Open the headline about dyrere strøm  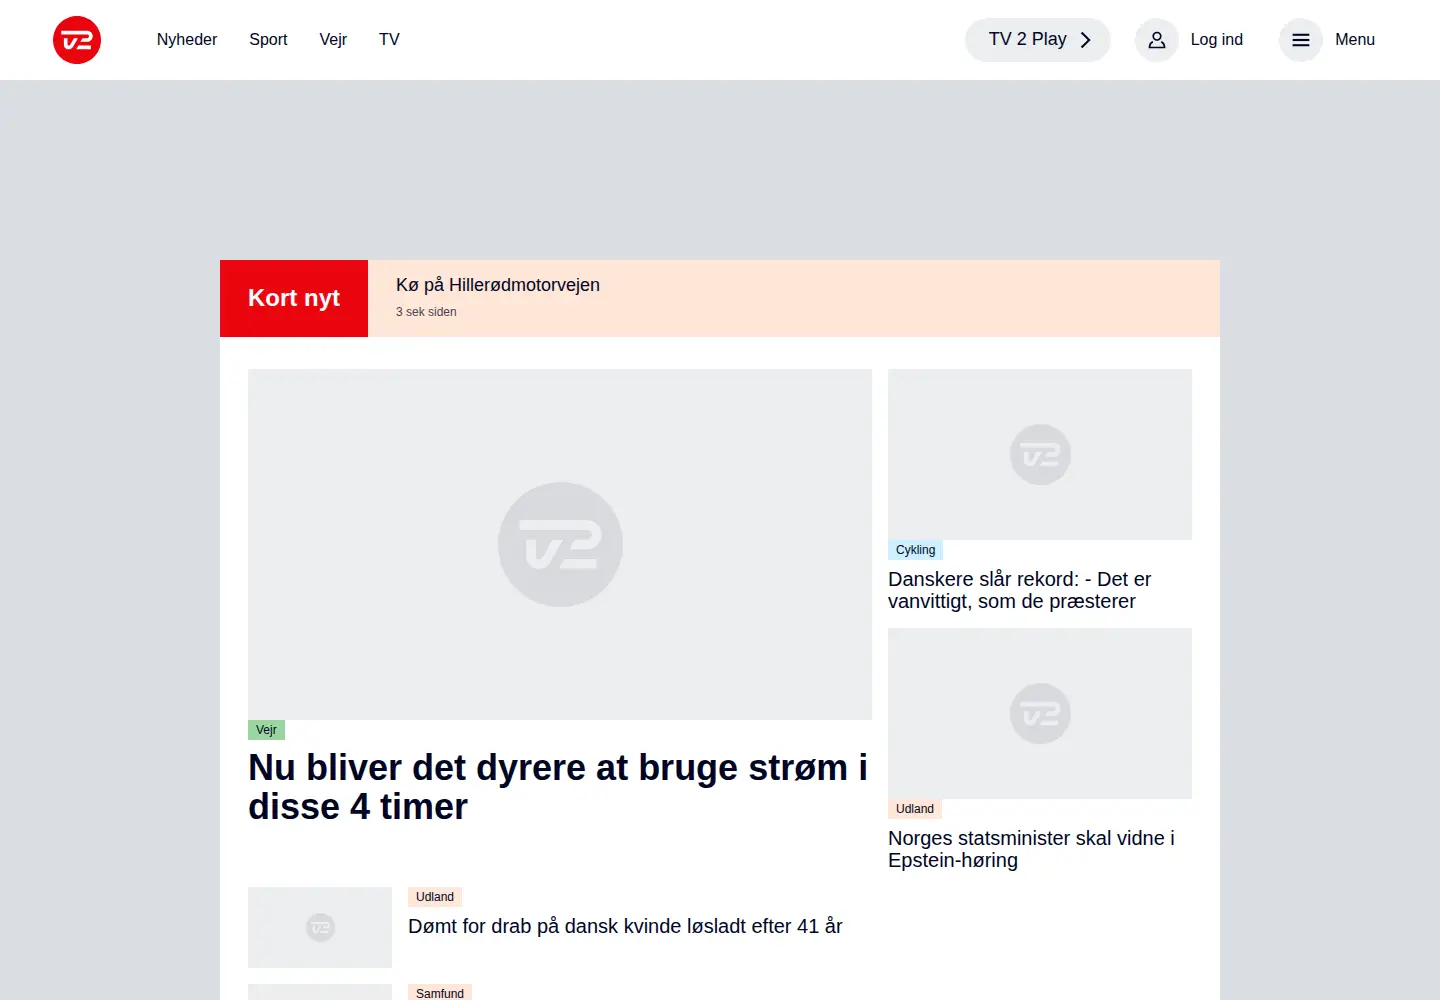click(558, 787)
